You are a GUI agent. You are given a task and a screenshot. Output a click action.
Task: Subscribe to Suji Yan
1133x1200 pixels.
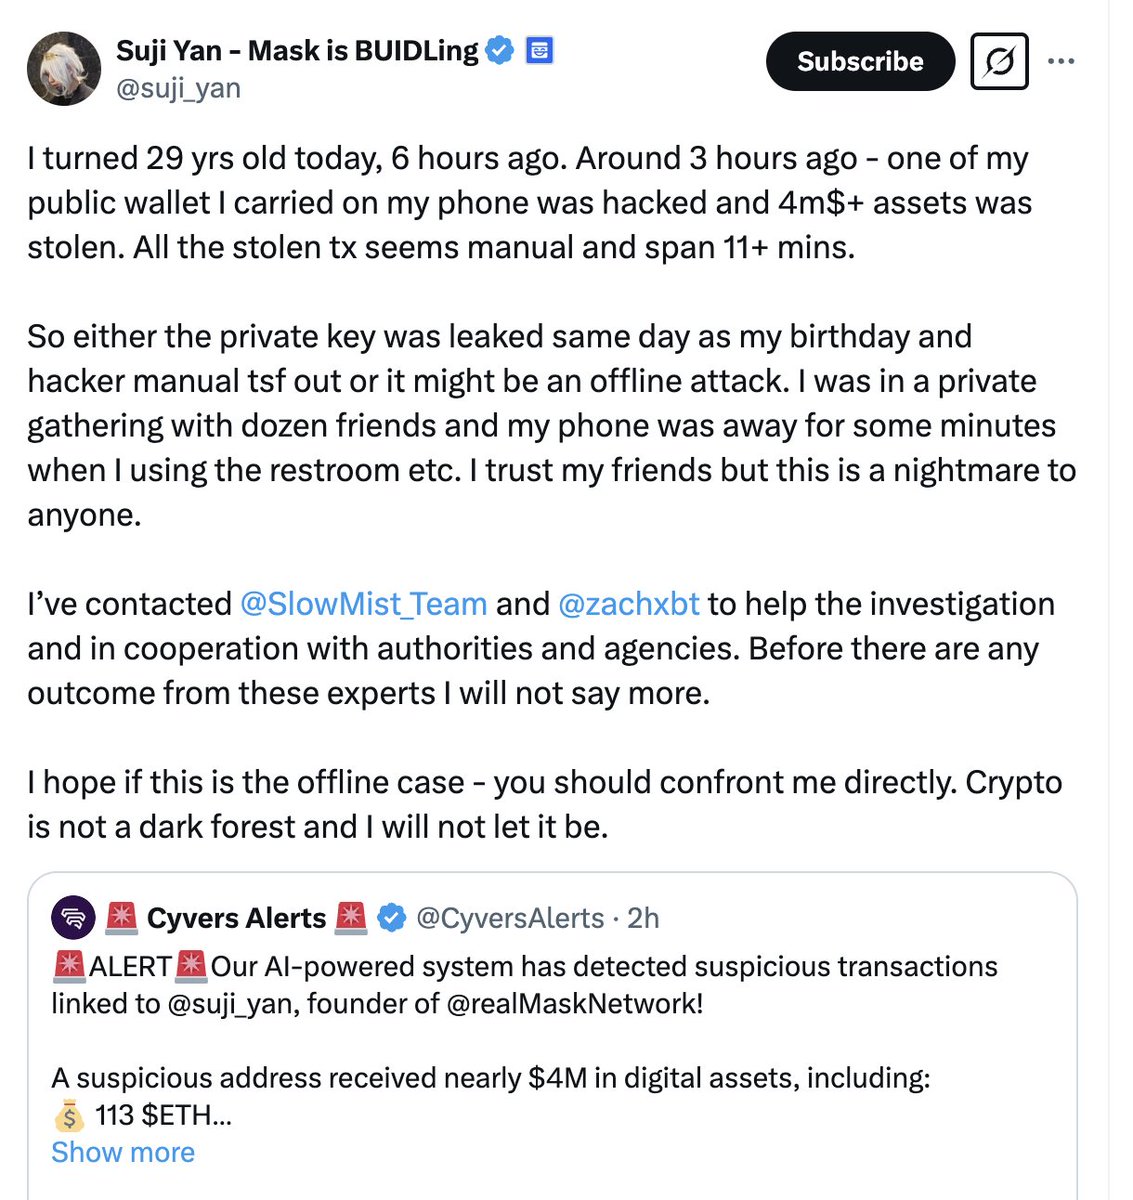pos(859,61)
